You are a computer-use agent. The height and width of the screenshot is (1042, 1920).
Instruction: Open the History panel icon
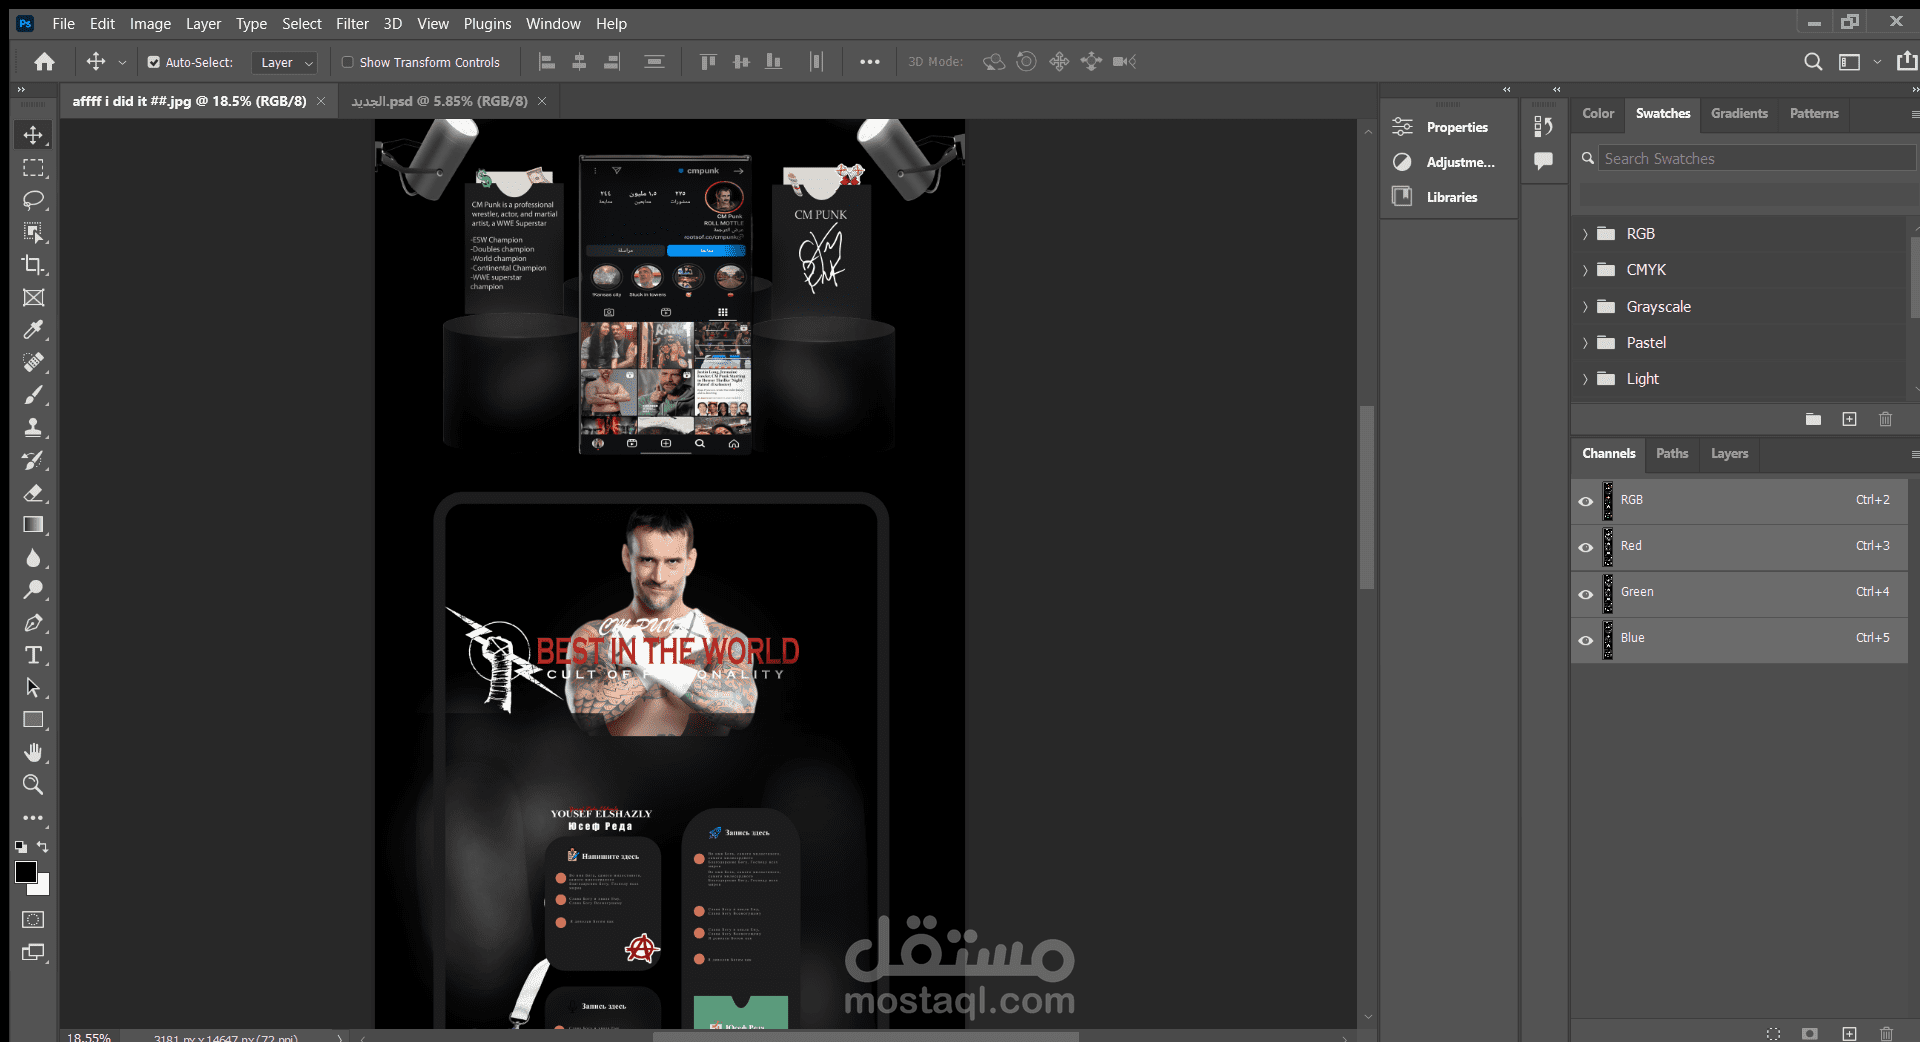[1543, 126]
